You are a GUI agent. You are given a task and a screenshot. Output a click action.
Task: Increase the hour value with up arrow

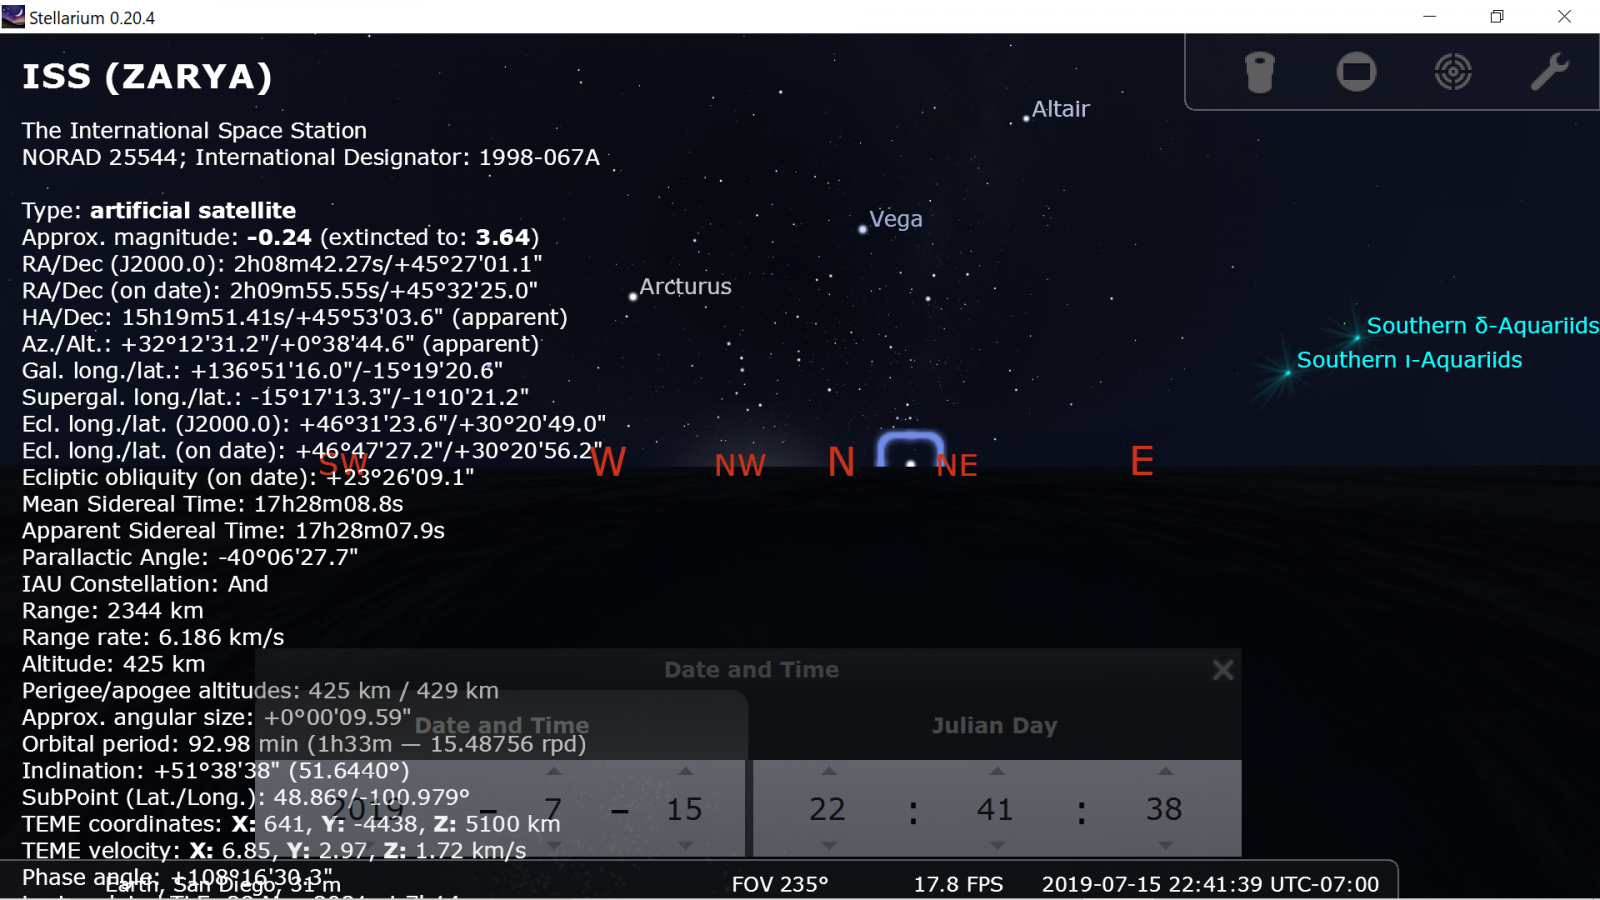(x=828, y=771)
